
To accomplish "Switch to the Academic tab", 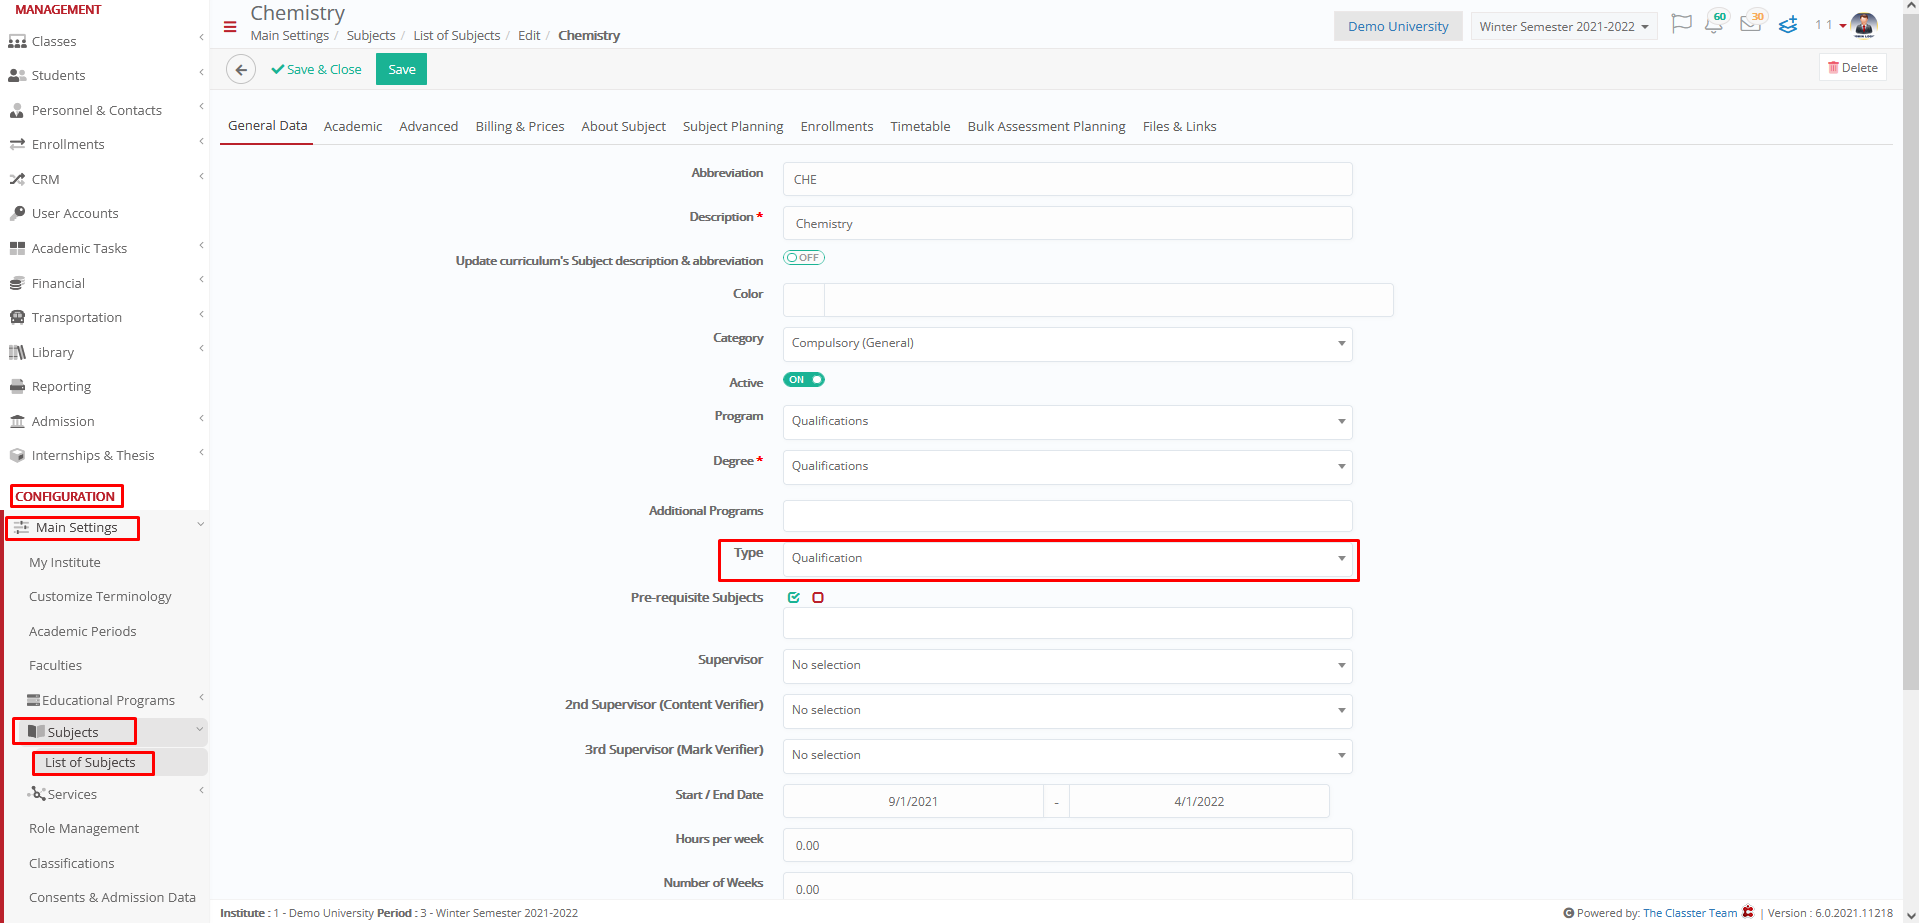I will pyautogui.click(x=353, y=127).
